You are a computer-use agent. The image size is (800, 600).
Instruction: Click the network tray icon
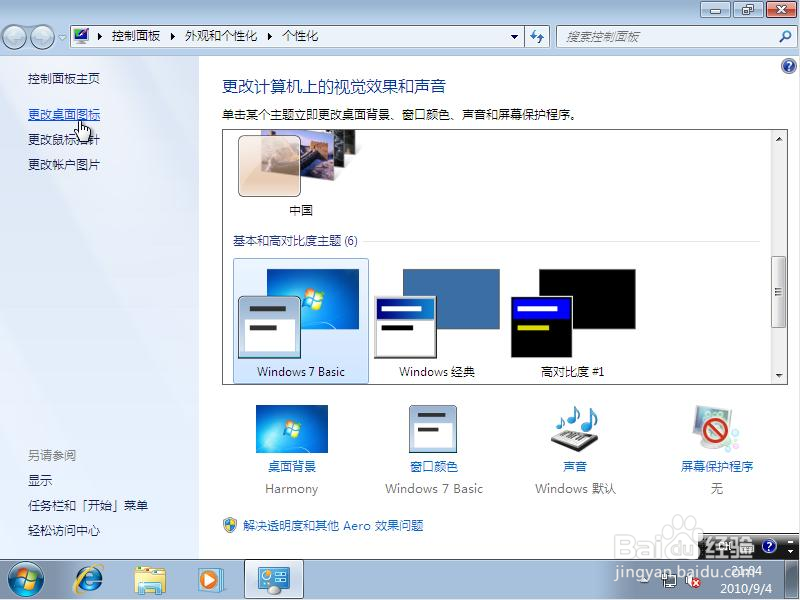(669, 580)
